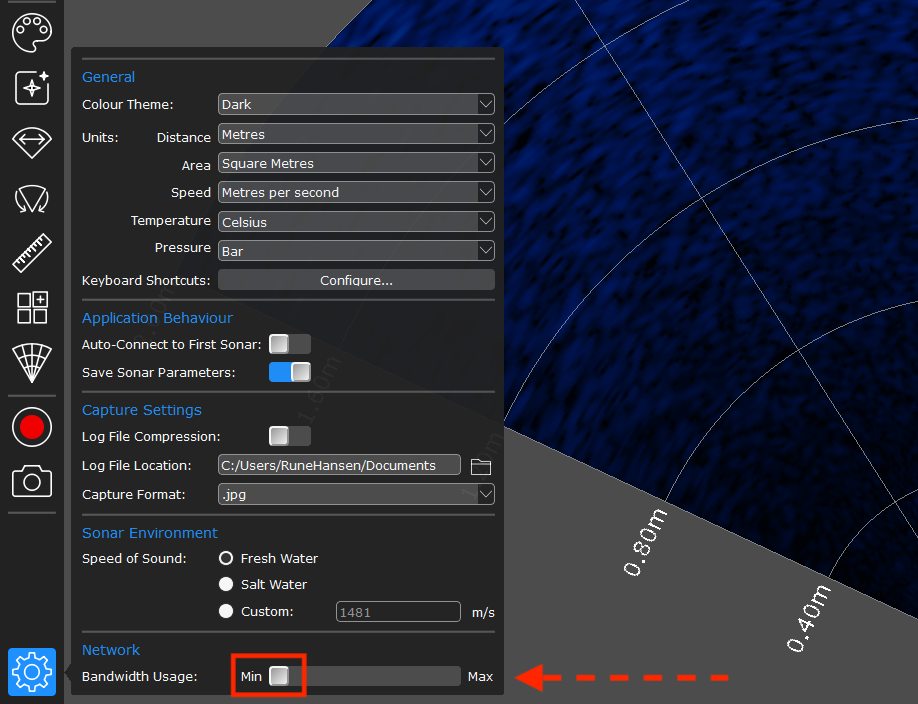Click the Network section heading
The height and width of the screenshot is (704, 918).
[111, 650]
